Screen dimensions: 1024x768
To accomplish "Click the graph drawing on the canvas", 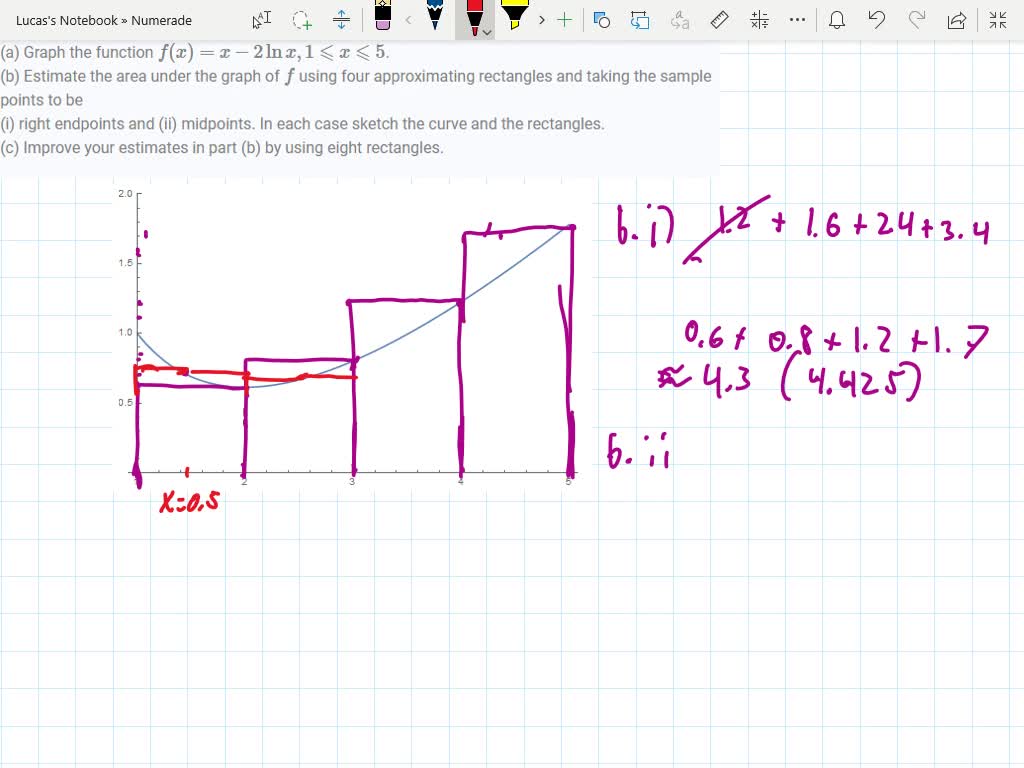I will pos(350,330).
